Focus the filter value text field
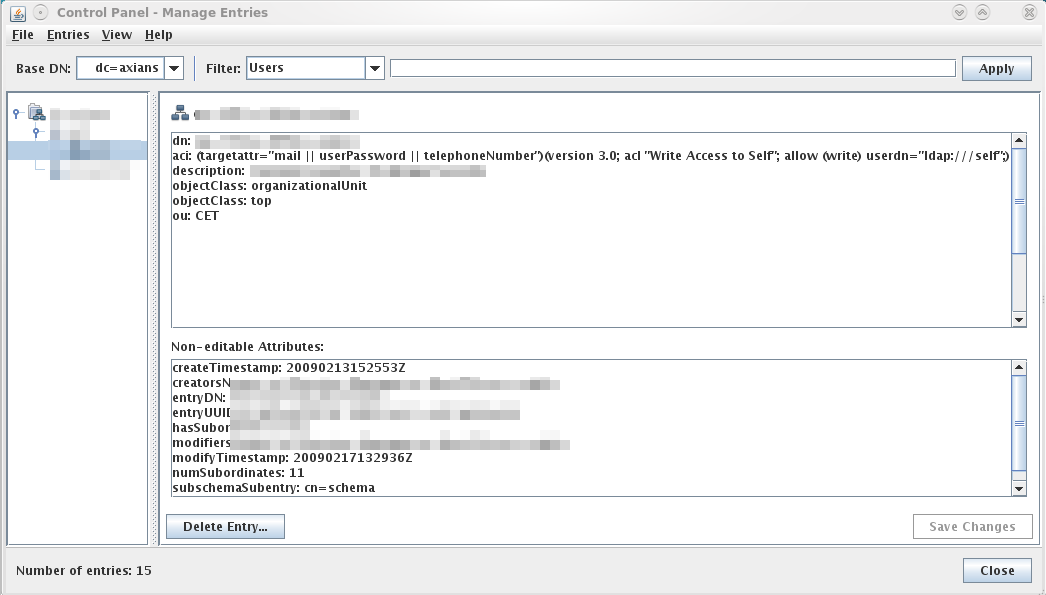Image resolution: width=1046 pixels, height=595 pixels. click(672, 68)
